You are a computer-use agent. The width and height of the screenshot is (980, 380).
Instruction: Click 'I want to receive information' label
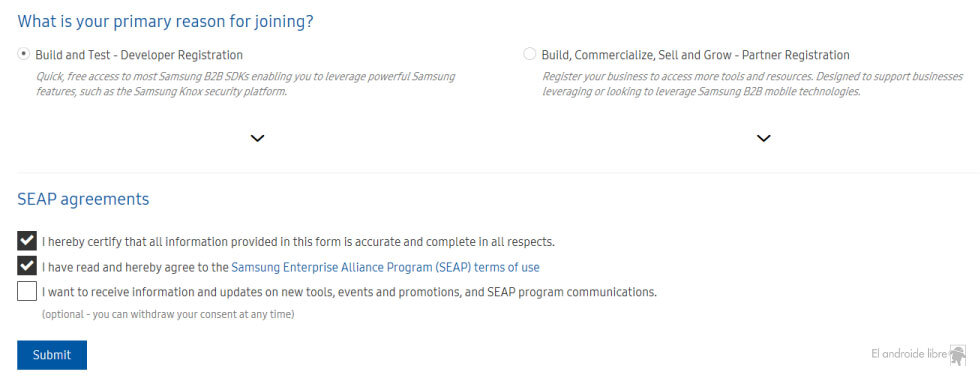pyautogui.click(x=349, y=292)
